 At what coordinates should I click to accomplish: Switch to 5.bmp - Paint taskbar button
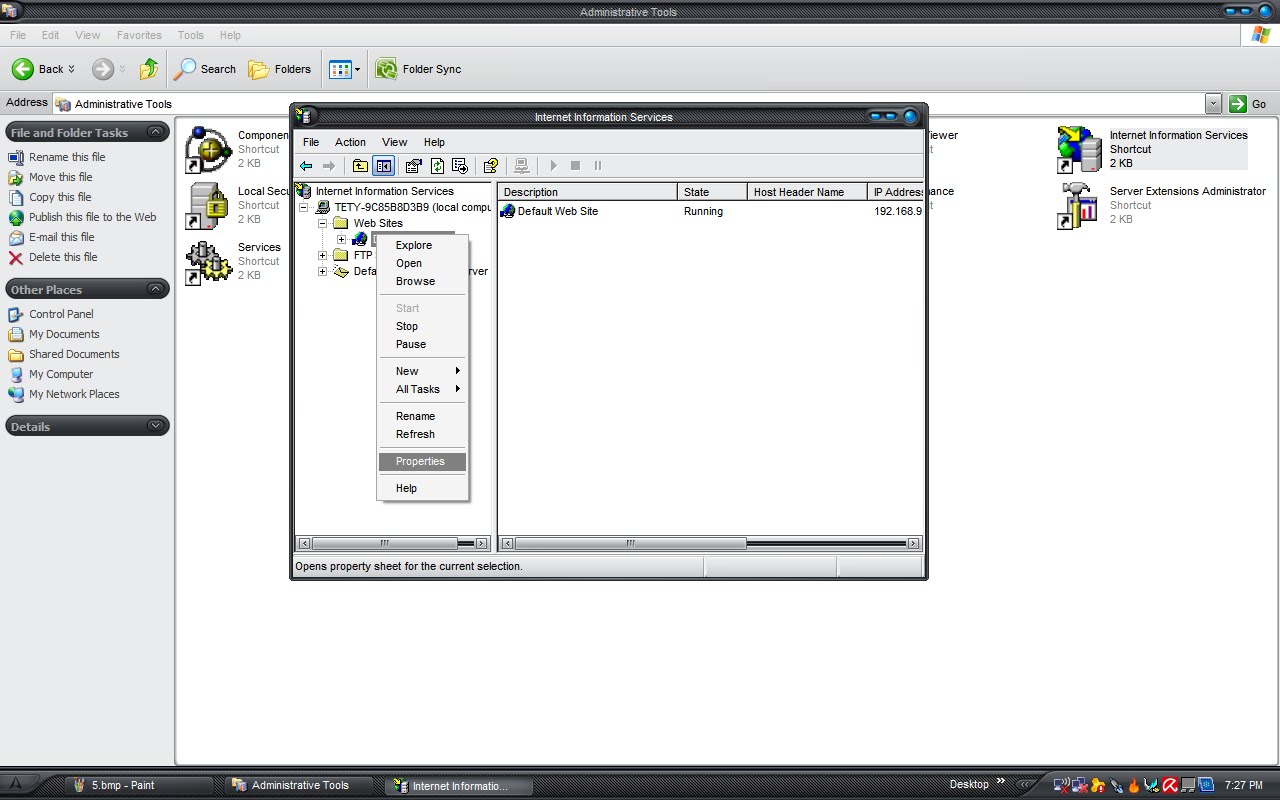tap(140, 785)
